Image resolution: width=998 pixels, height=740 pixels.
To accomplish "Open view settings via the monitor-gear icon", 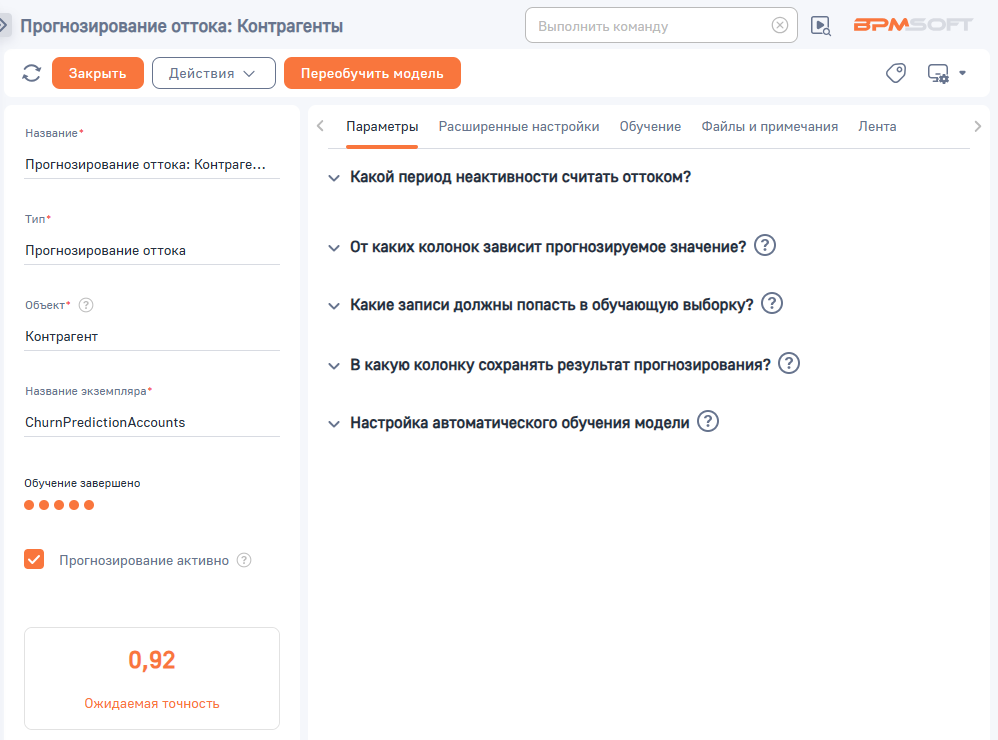I will pos(938,73).
